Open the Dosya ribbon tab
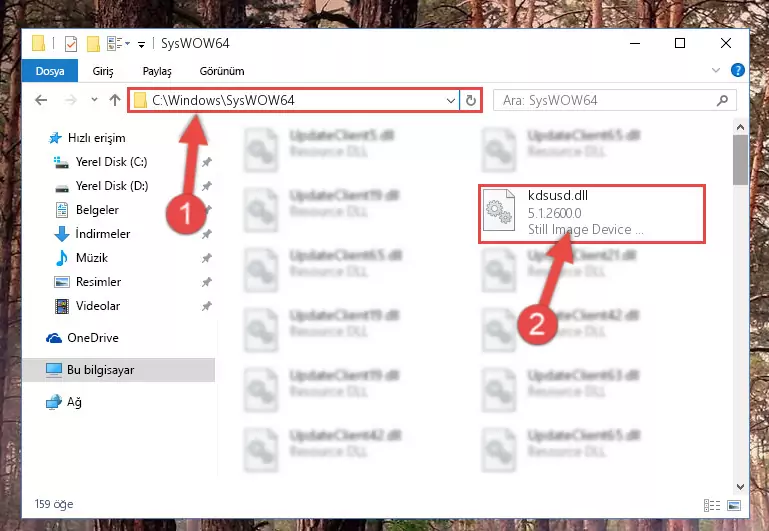Viewport: 769px width, 531px height. coord(50,71)
